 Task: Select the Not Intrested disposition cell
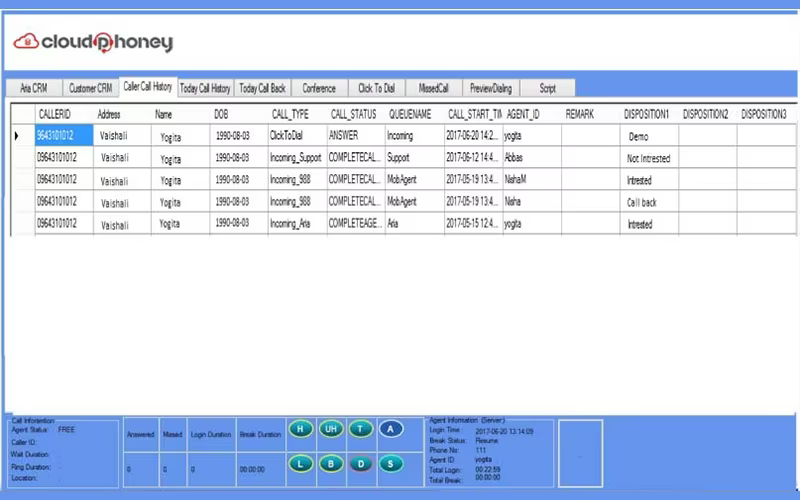point(649,158)
